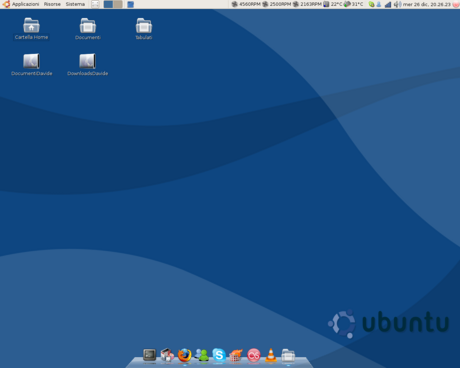
Task: Open the Risorse menu
Action: coord(52,4)
